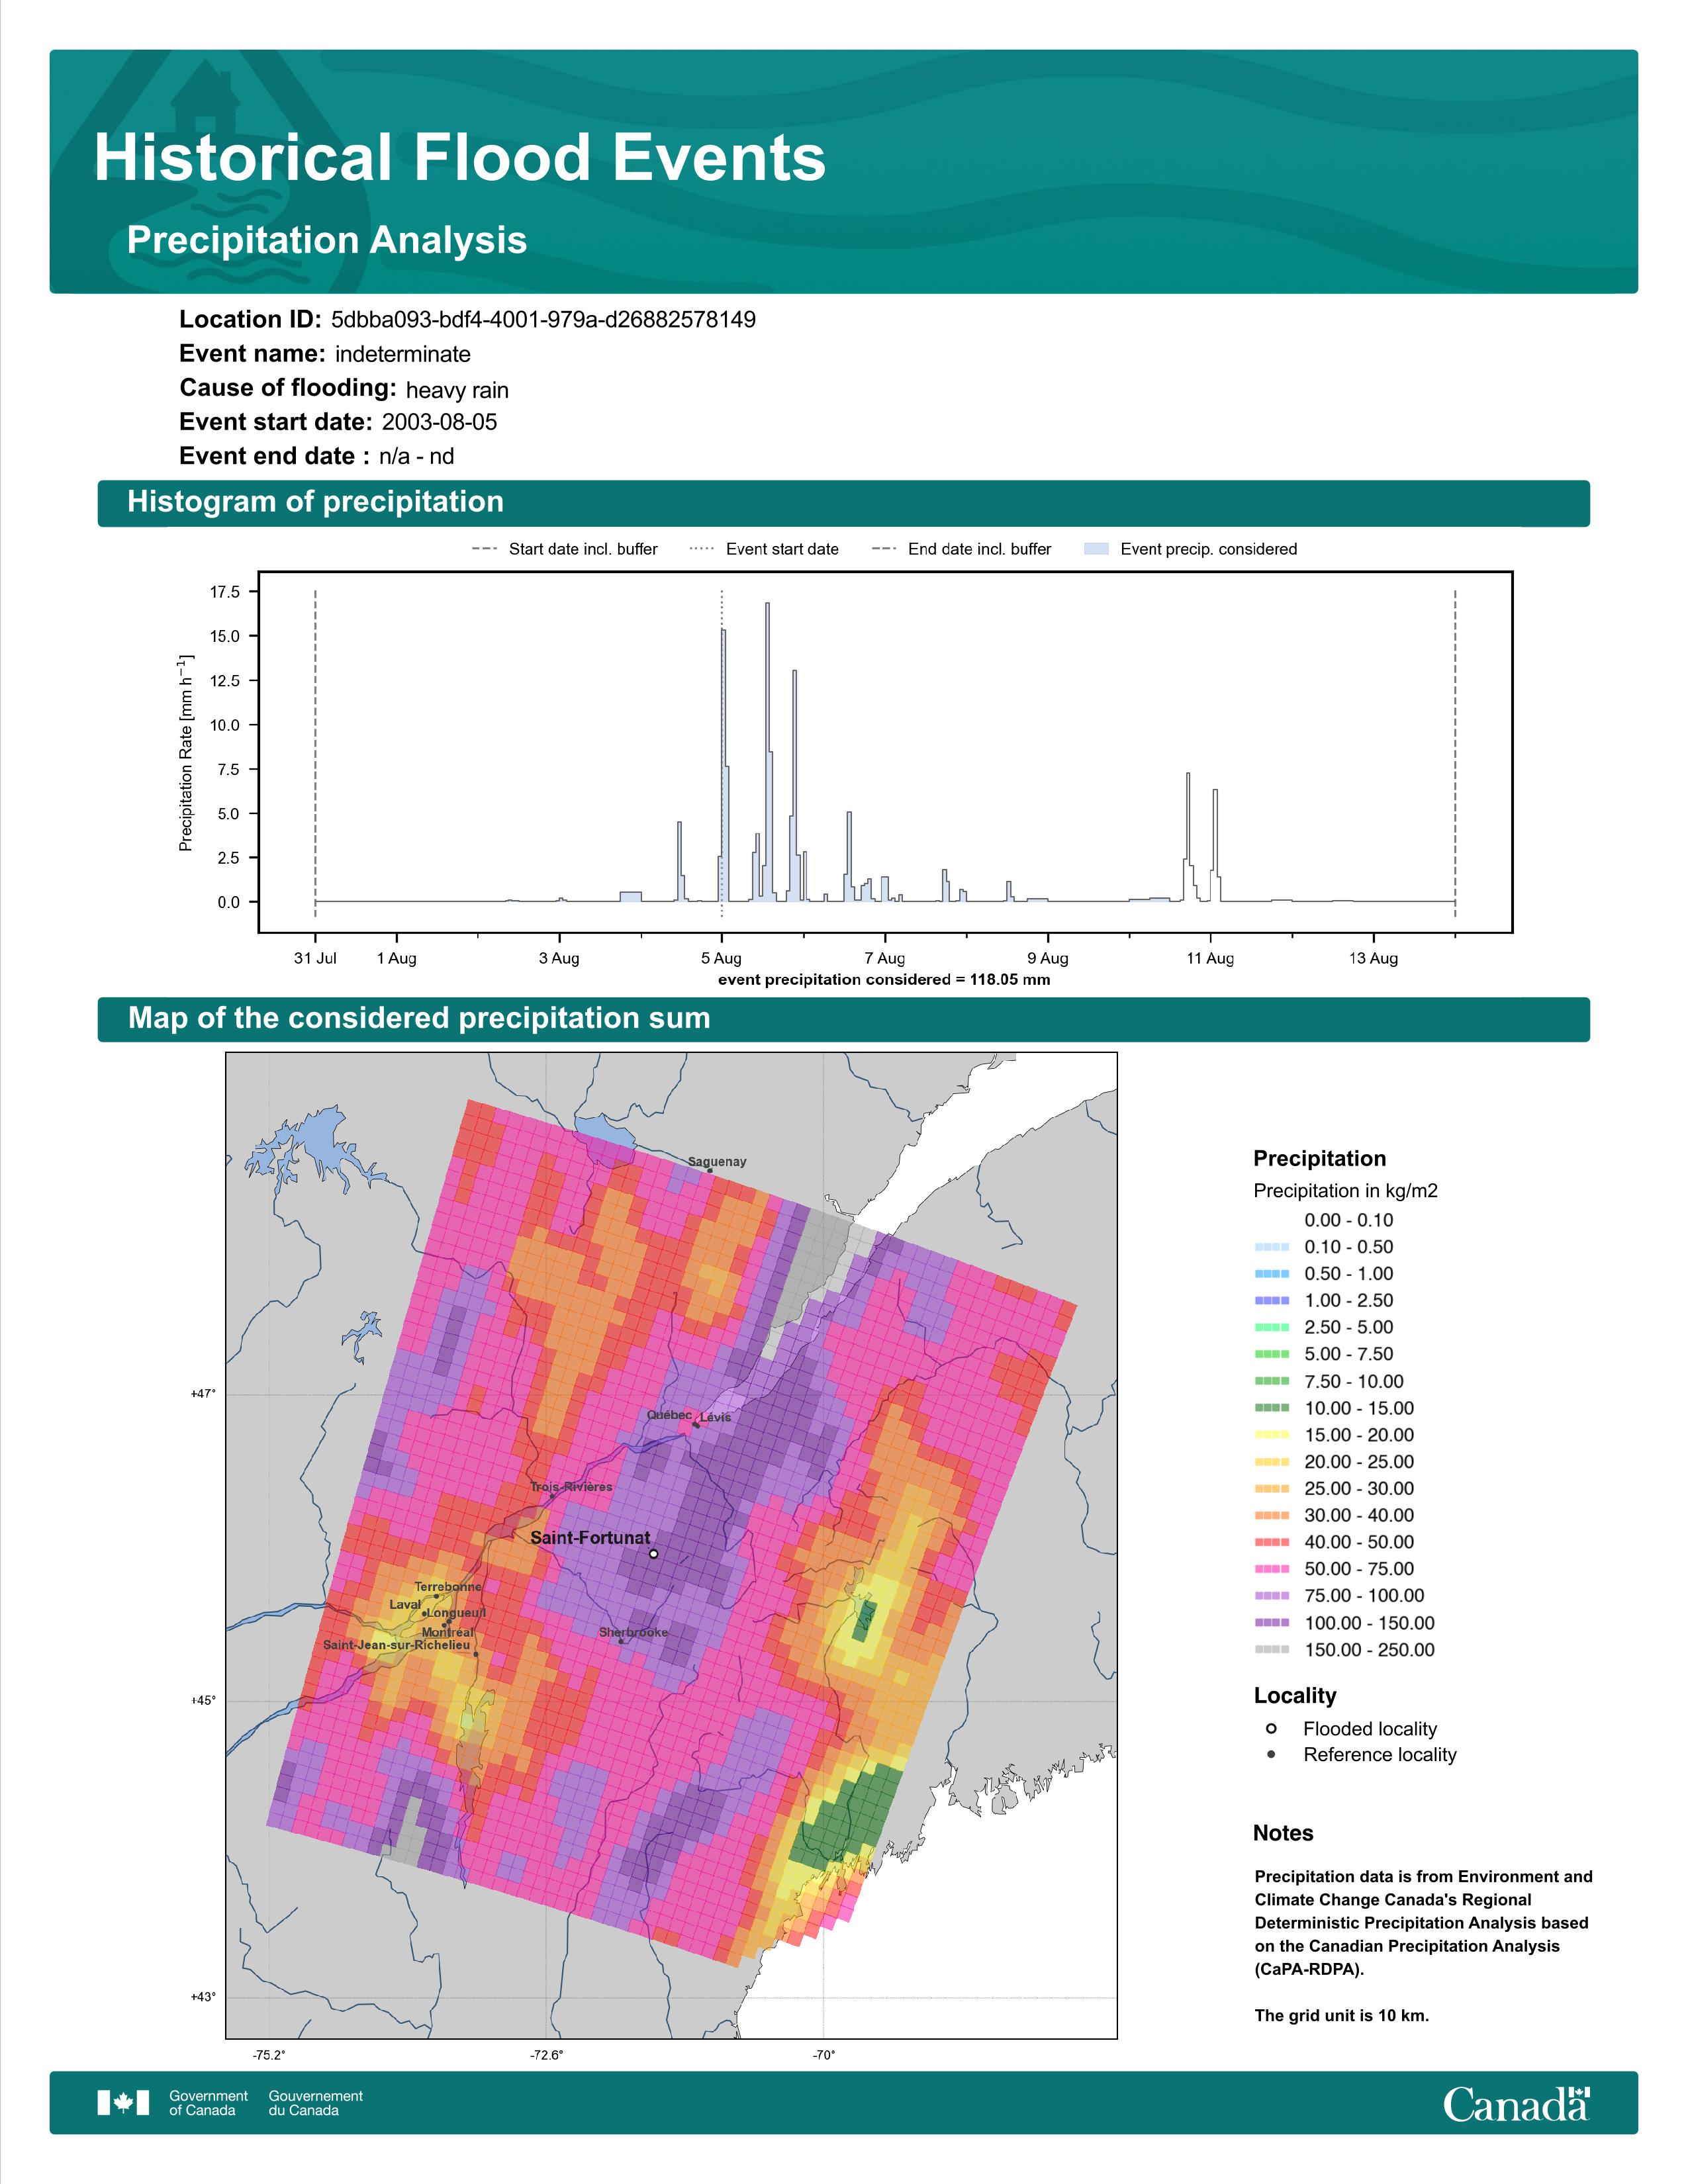
Task: Click the Saint-Fortunat flooded locality marker
Action: pos(653,1554)
